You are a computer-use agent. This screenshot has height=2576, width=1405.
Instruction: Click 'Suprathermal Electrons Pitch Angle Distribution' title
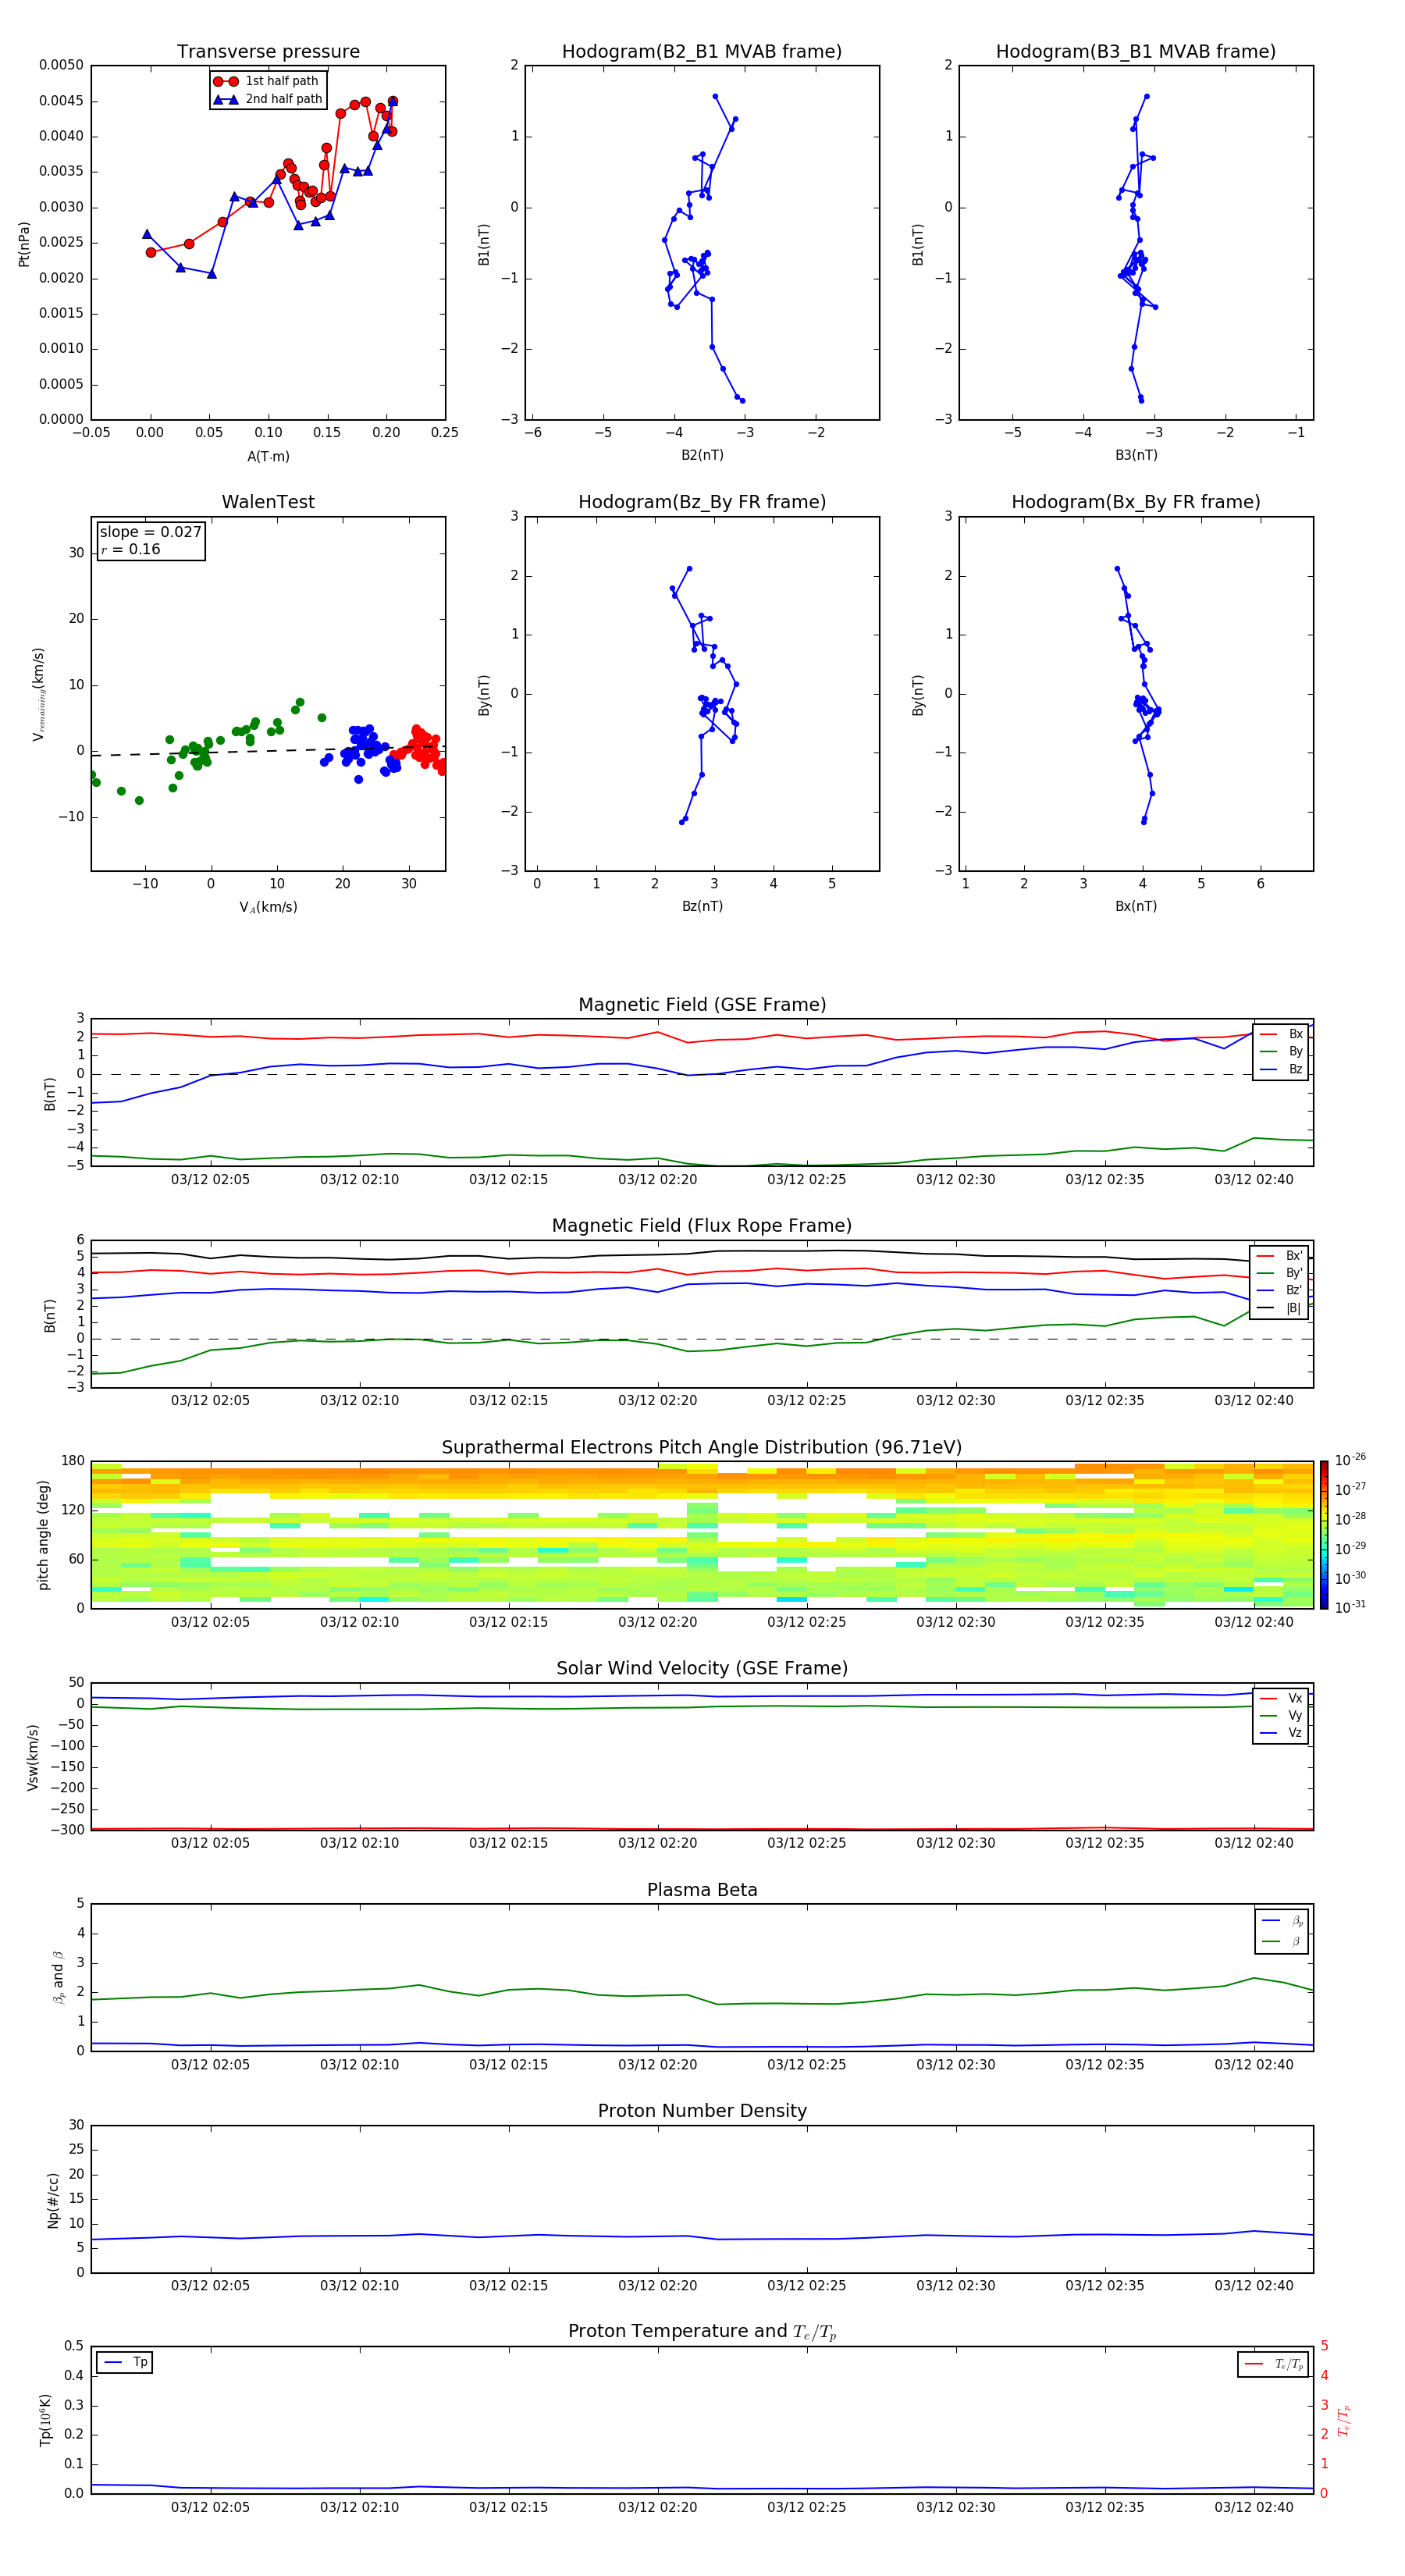pos(702,1448)
